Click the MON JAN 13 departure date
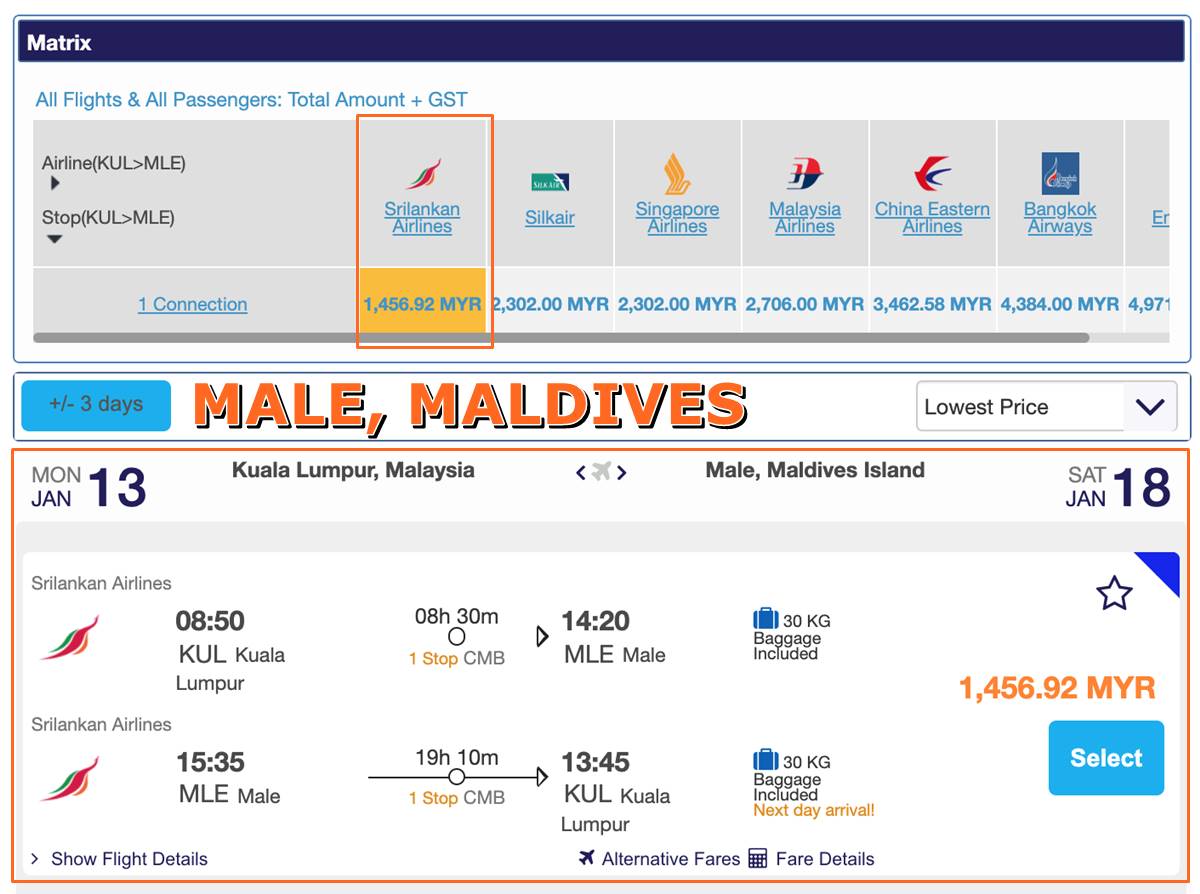Viewport: 1200px width, 894px height. pos(89,487)
